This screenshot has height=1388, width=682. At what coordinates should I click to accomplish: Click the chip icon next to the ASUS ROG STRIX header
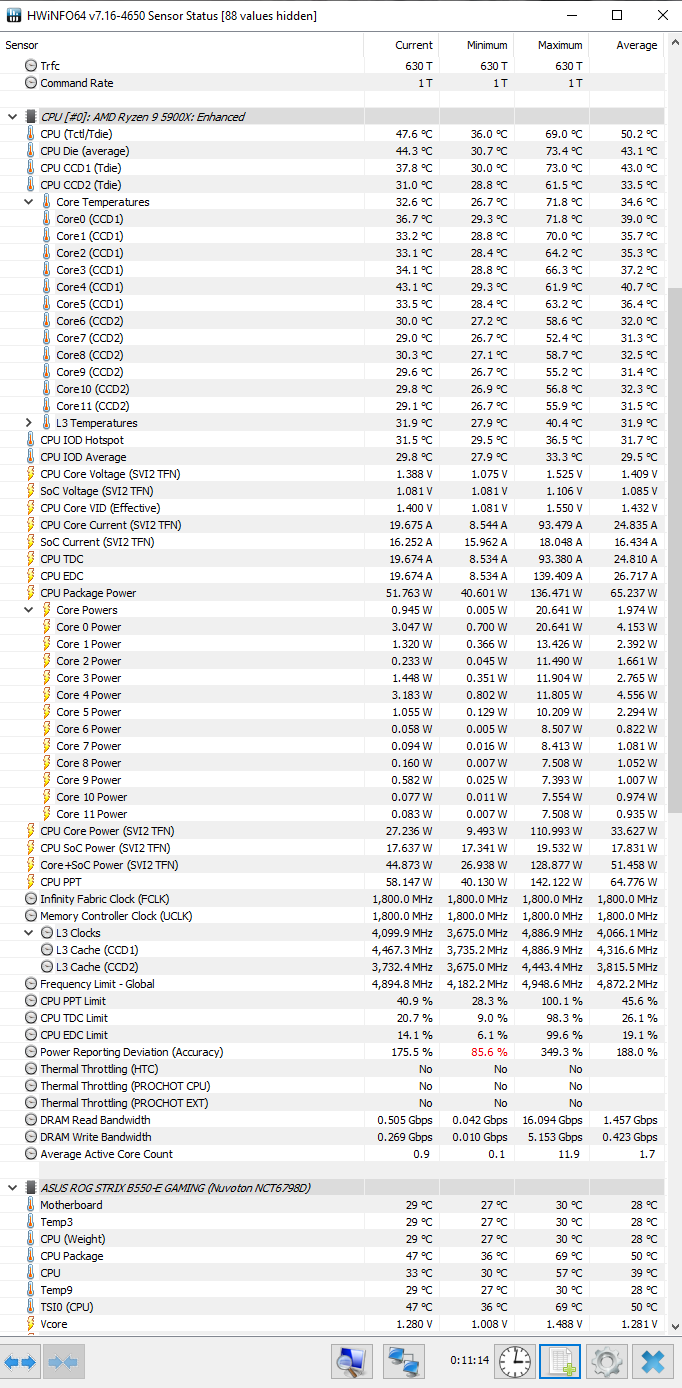click(x=30, y=1188)
